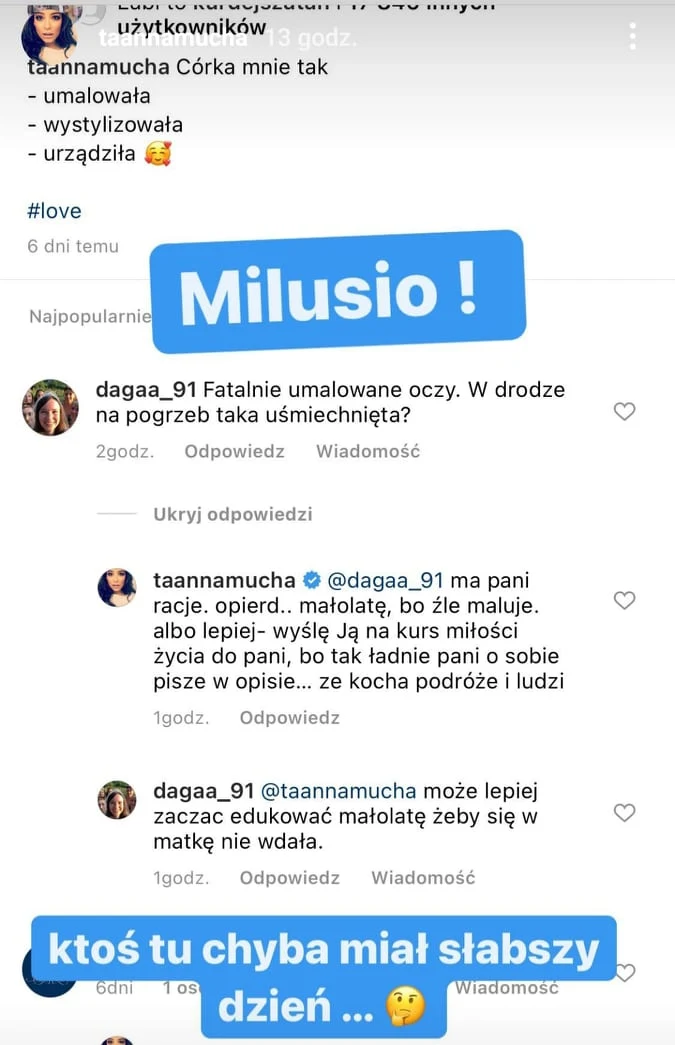Screen dimensions: 675x1045
Task: Tap the #love hashtag
Action: tap(55, 211)
